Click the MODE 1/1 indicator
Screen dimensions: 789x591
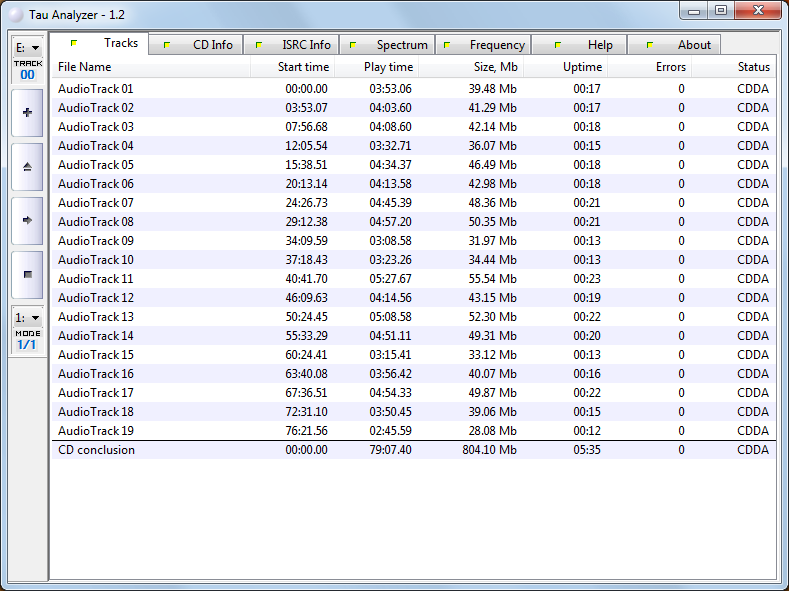tap(27, 339)
